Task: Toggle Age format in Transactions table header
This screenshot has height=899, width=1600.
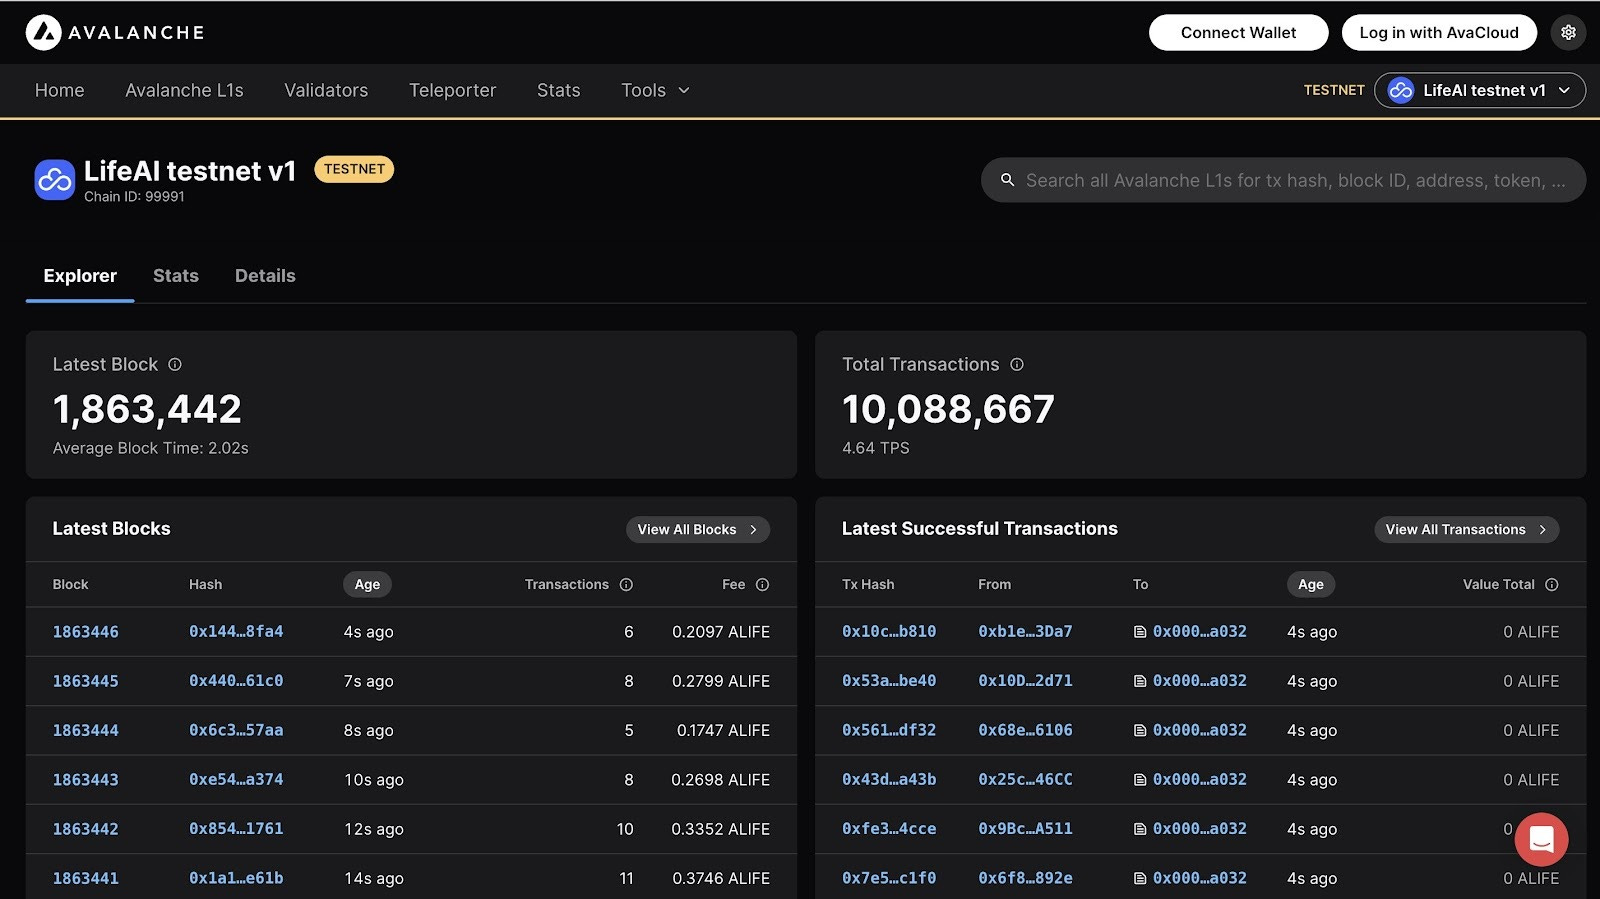Action: (x=1311, y=585)
